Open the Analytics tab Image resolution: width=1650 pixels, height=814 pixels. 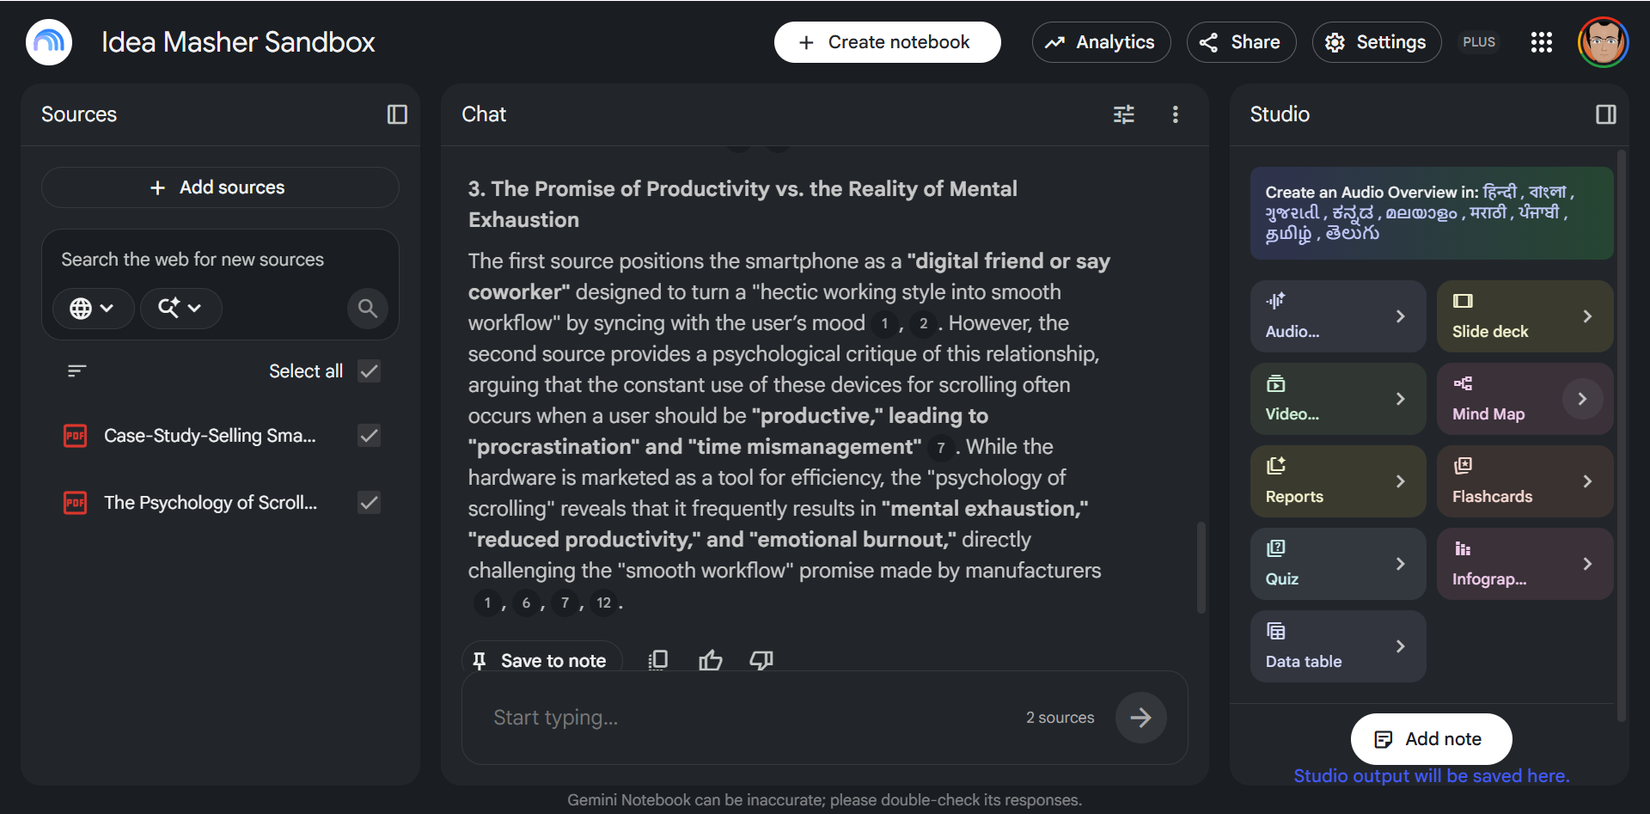(1100, 42)
